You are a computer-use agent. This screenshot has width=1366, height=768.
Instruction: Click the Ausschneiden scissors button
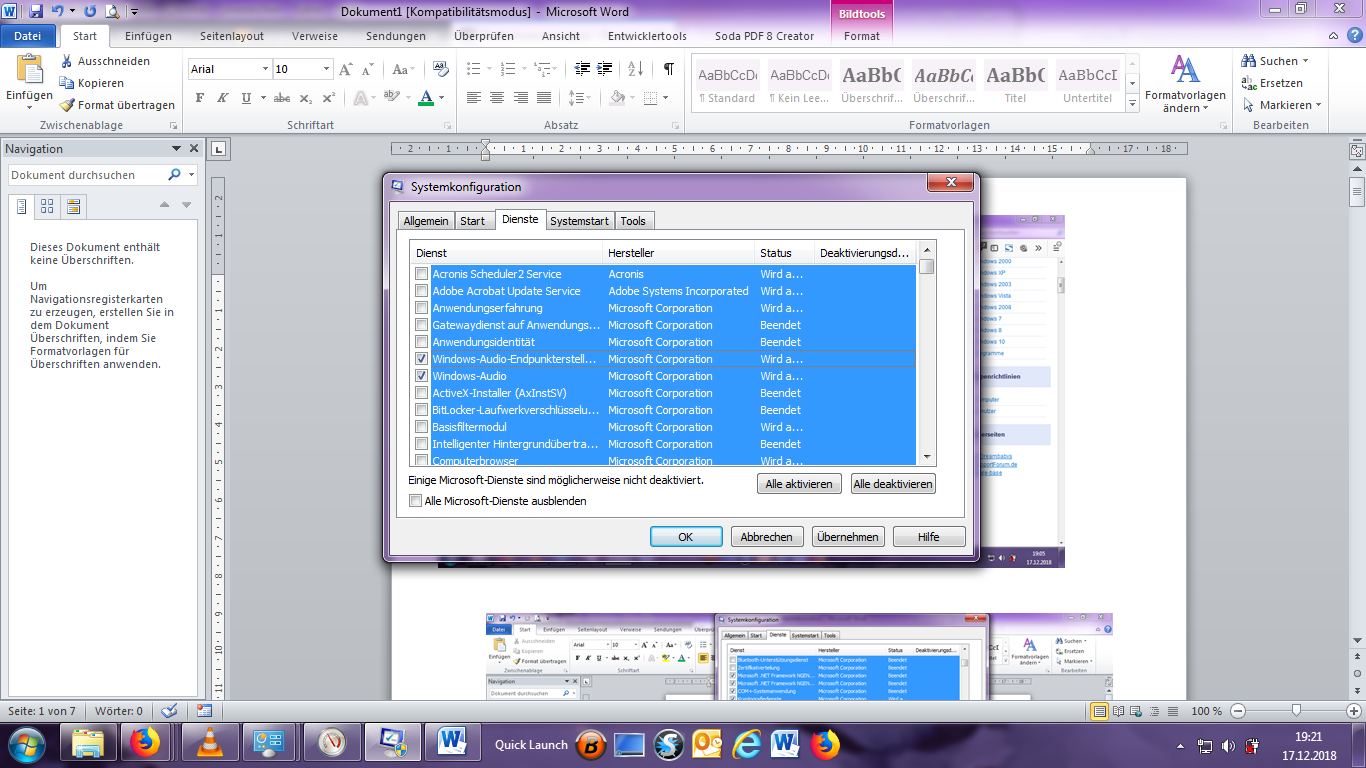[x=104, y=61]
